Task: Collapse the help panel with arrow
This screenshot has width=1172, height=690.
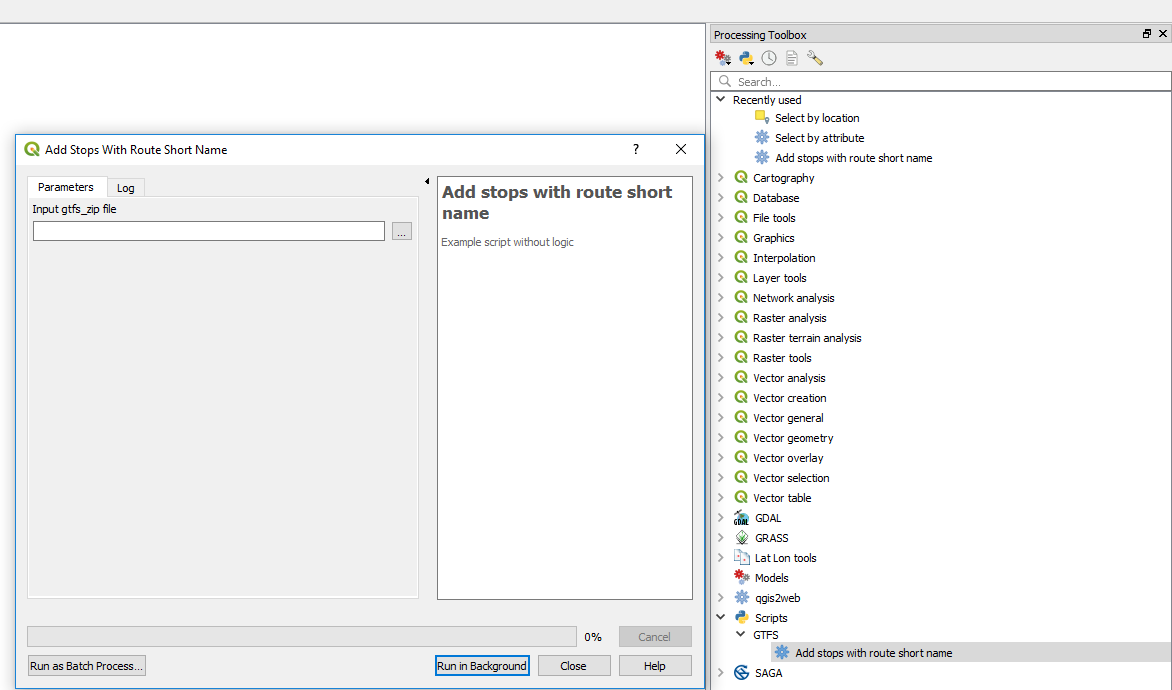Action: (427, 182)
